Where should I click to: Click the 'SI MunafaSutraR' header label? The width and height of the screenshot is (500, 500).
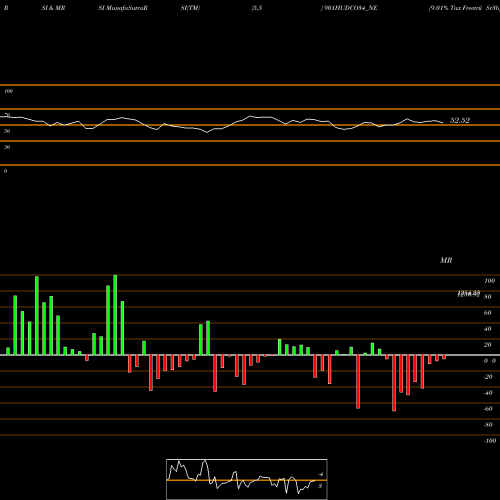[x=123, y=8]
